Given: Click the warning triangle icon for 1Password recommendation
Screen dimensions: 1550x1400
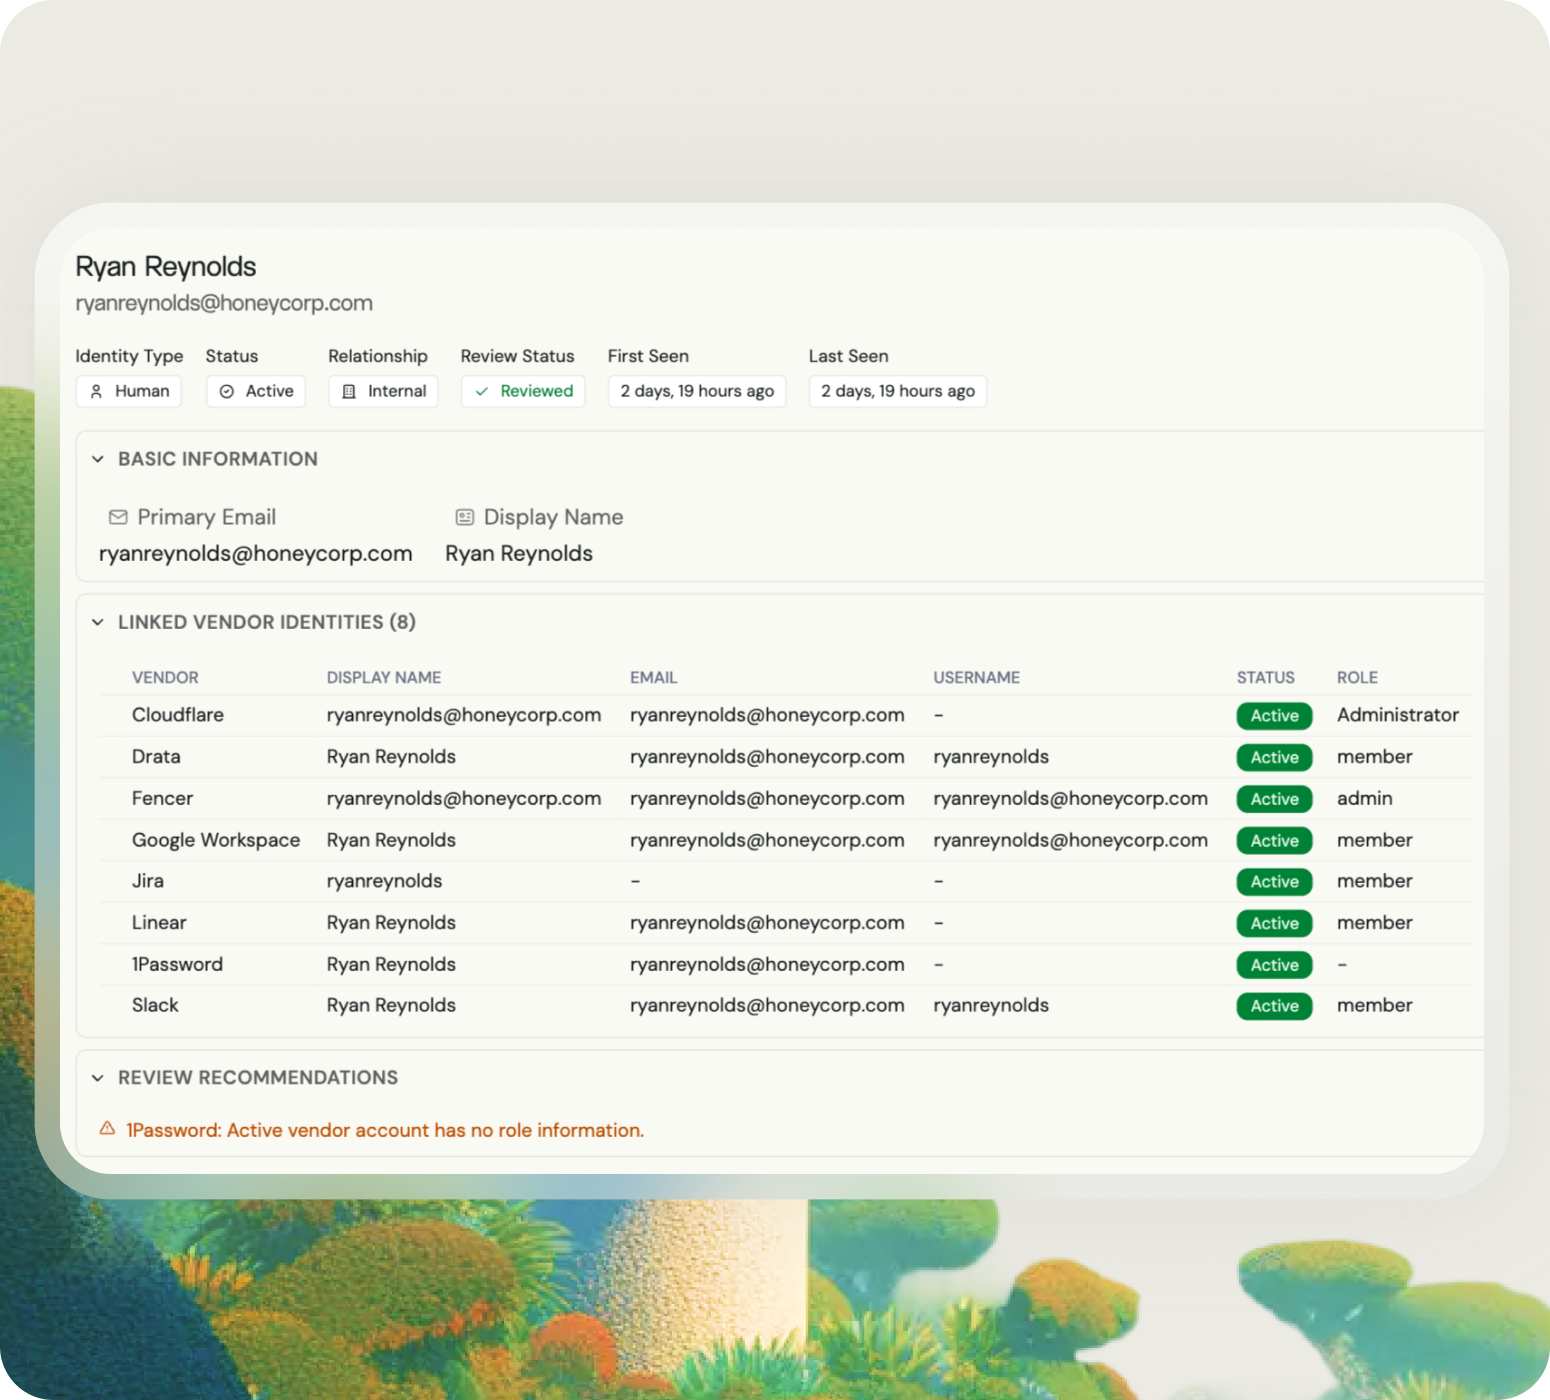Looking at the screenshot, I should 107,1129.
